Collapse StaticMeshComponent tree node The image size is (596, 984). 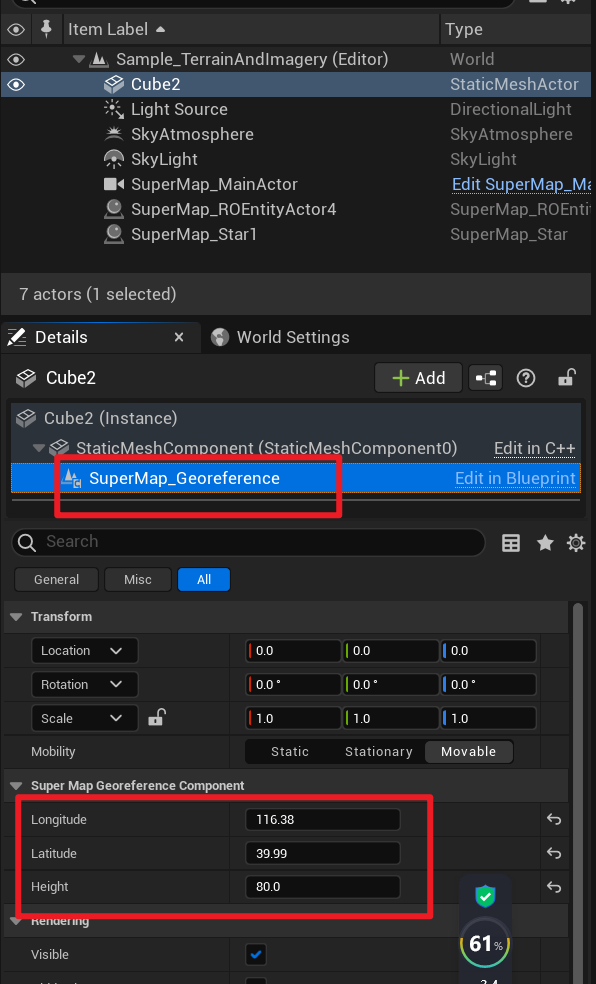(39, 448)
